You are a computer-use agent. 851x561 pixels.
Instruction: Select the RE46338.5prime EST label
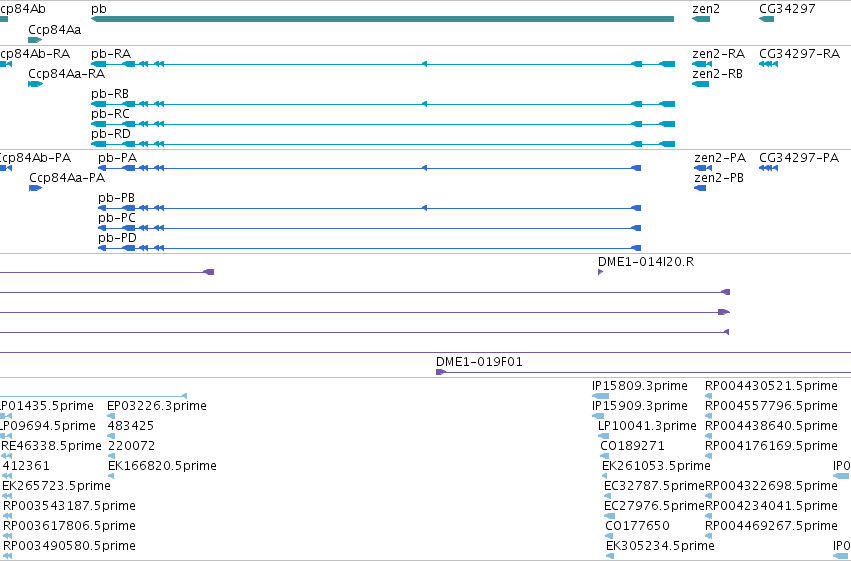tap(52, 446)
